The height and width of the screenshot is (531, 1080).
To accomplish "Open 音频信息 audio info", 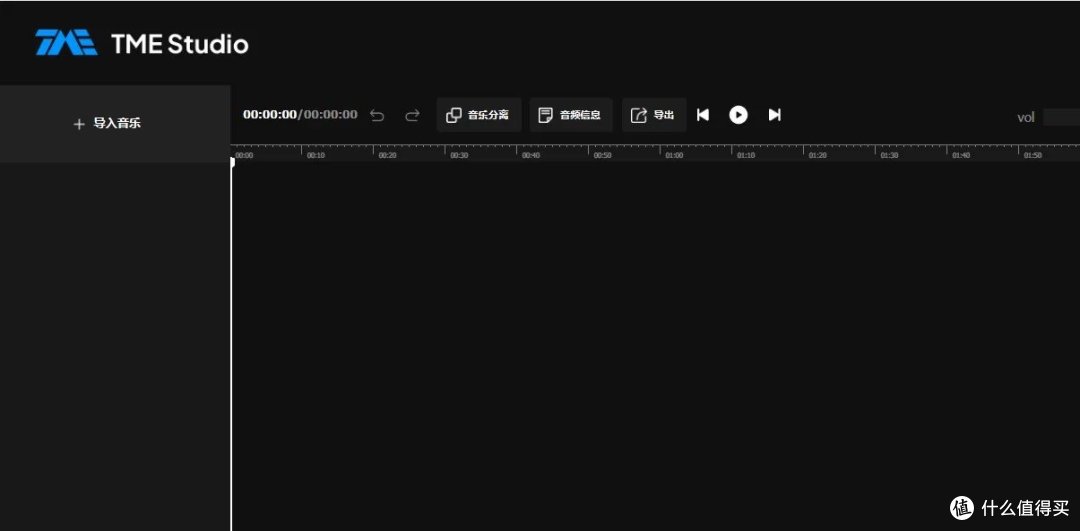I will tap(570, 115).
